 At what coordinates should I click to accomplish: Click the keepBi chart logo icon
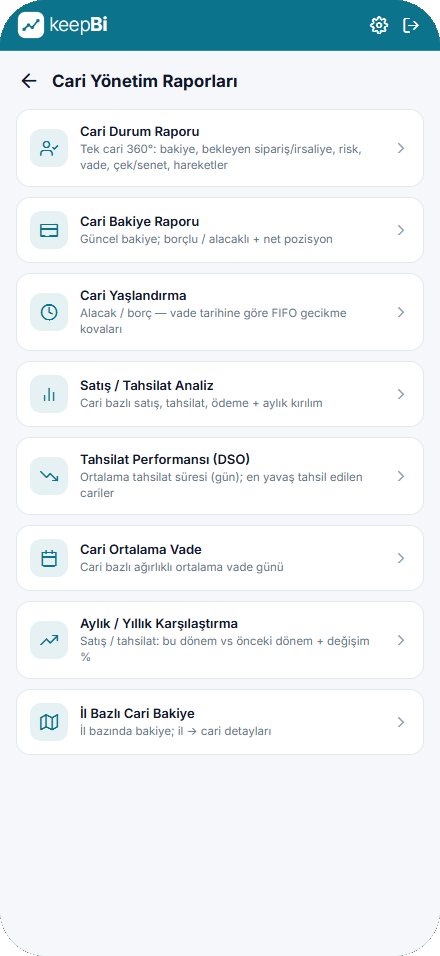31,25
